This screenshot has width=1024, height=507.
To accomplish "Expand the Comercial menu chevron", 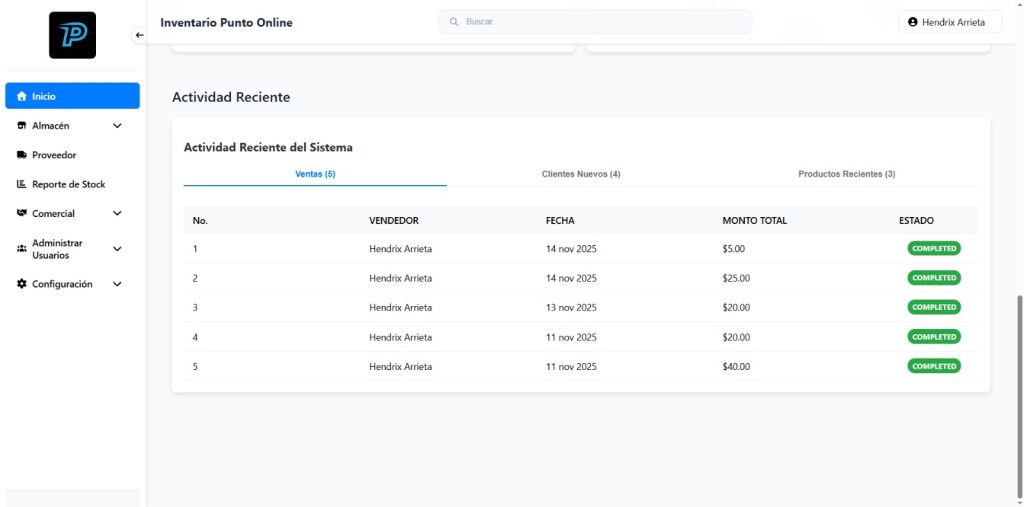I will click(117, 213).
